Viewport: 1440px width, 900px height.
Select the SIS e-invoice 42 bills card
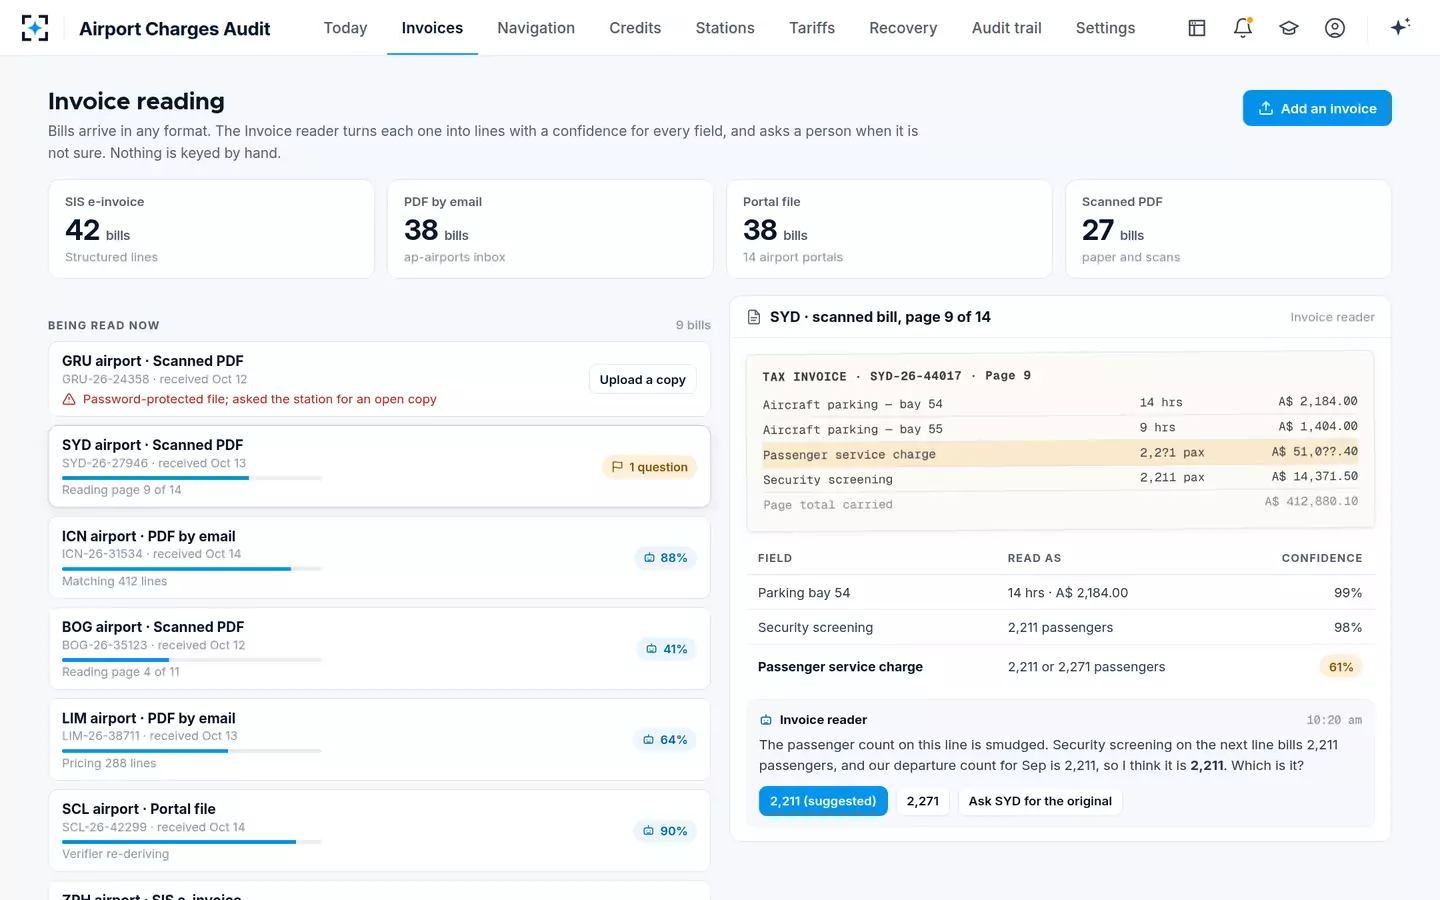tap(211, 229)
